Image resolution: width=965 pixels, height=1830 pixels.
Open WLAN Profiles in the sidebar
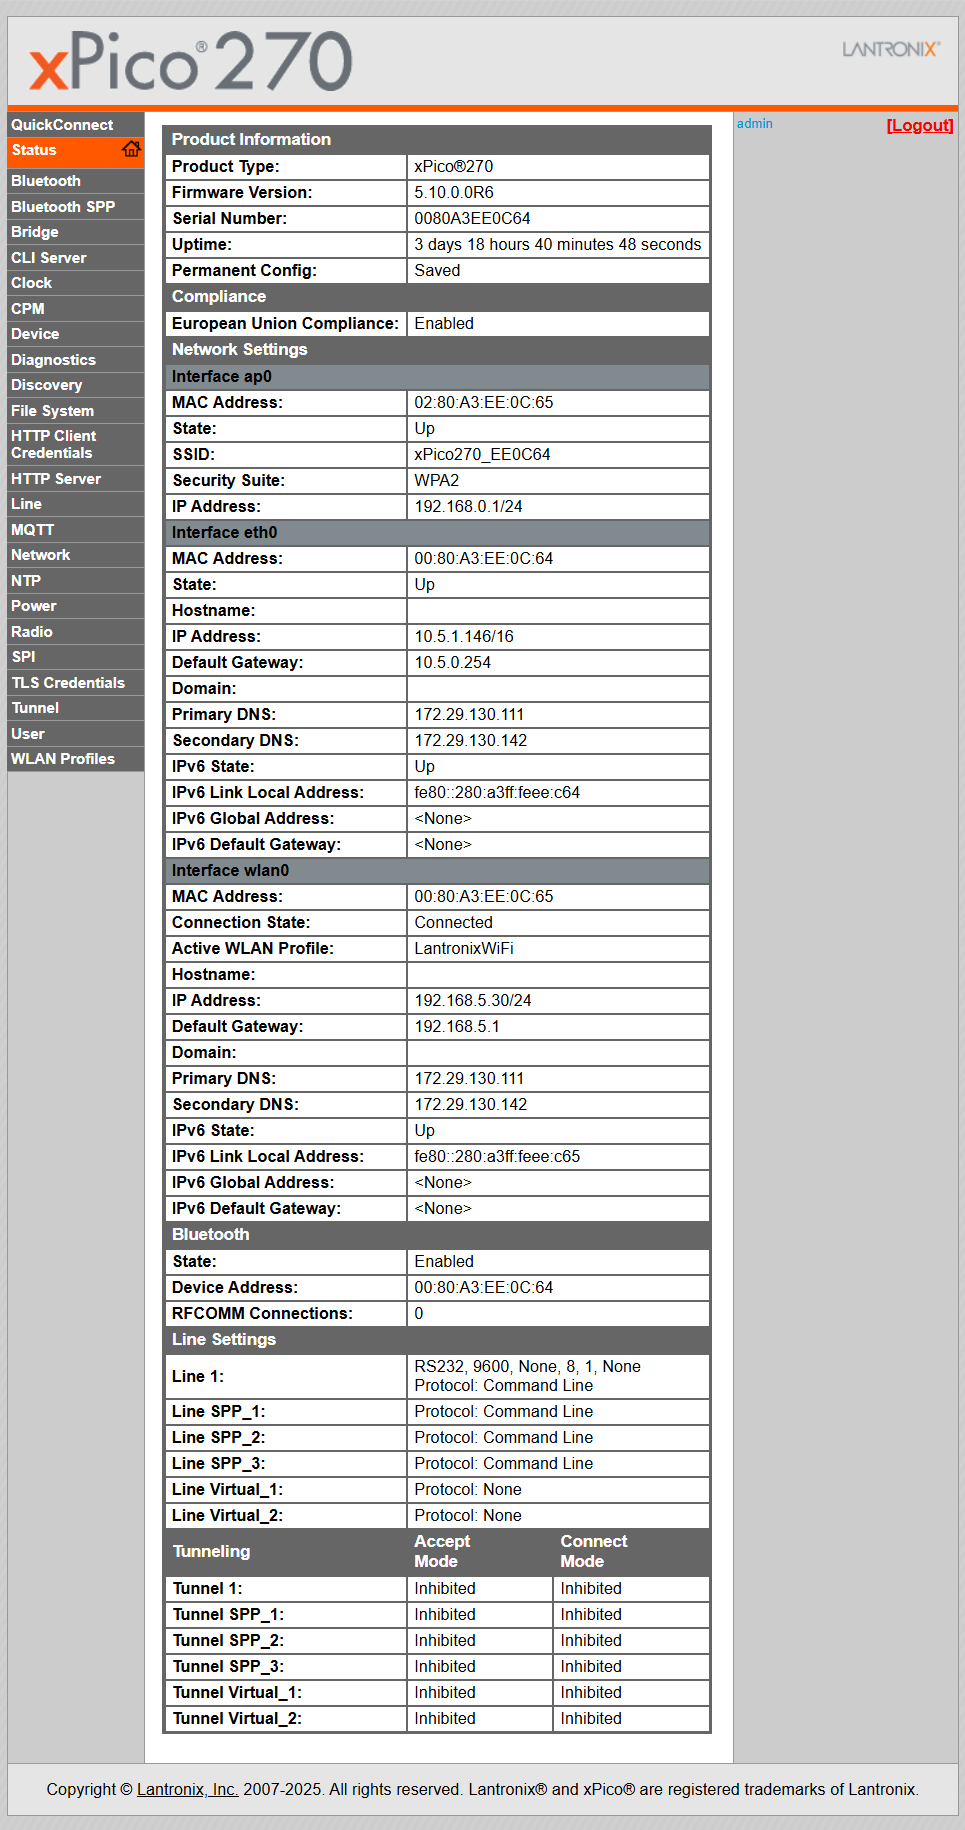(x=76, y=759)
